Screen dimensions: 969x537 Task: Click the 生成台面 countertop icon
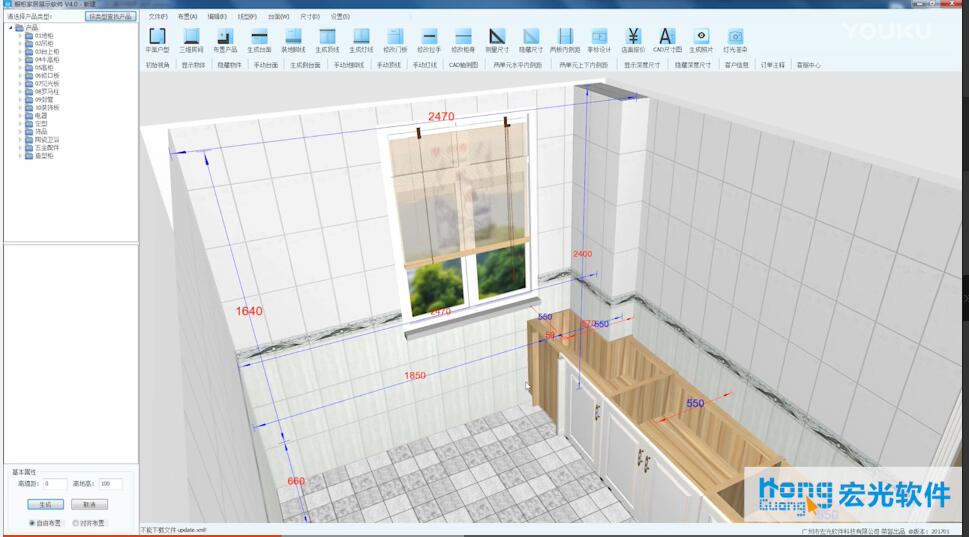[x=259, y=38]
